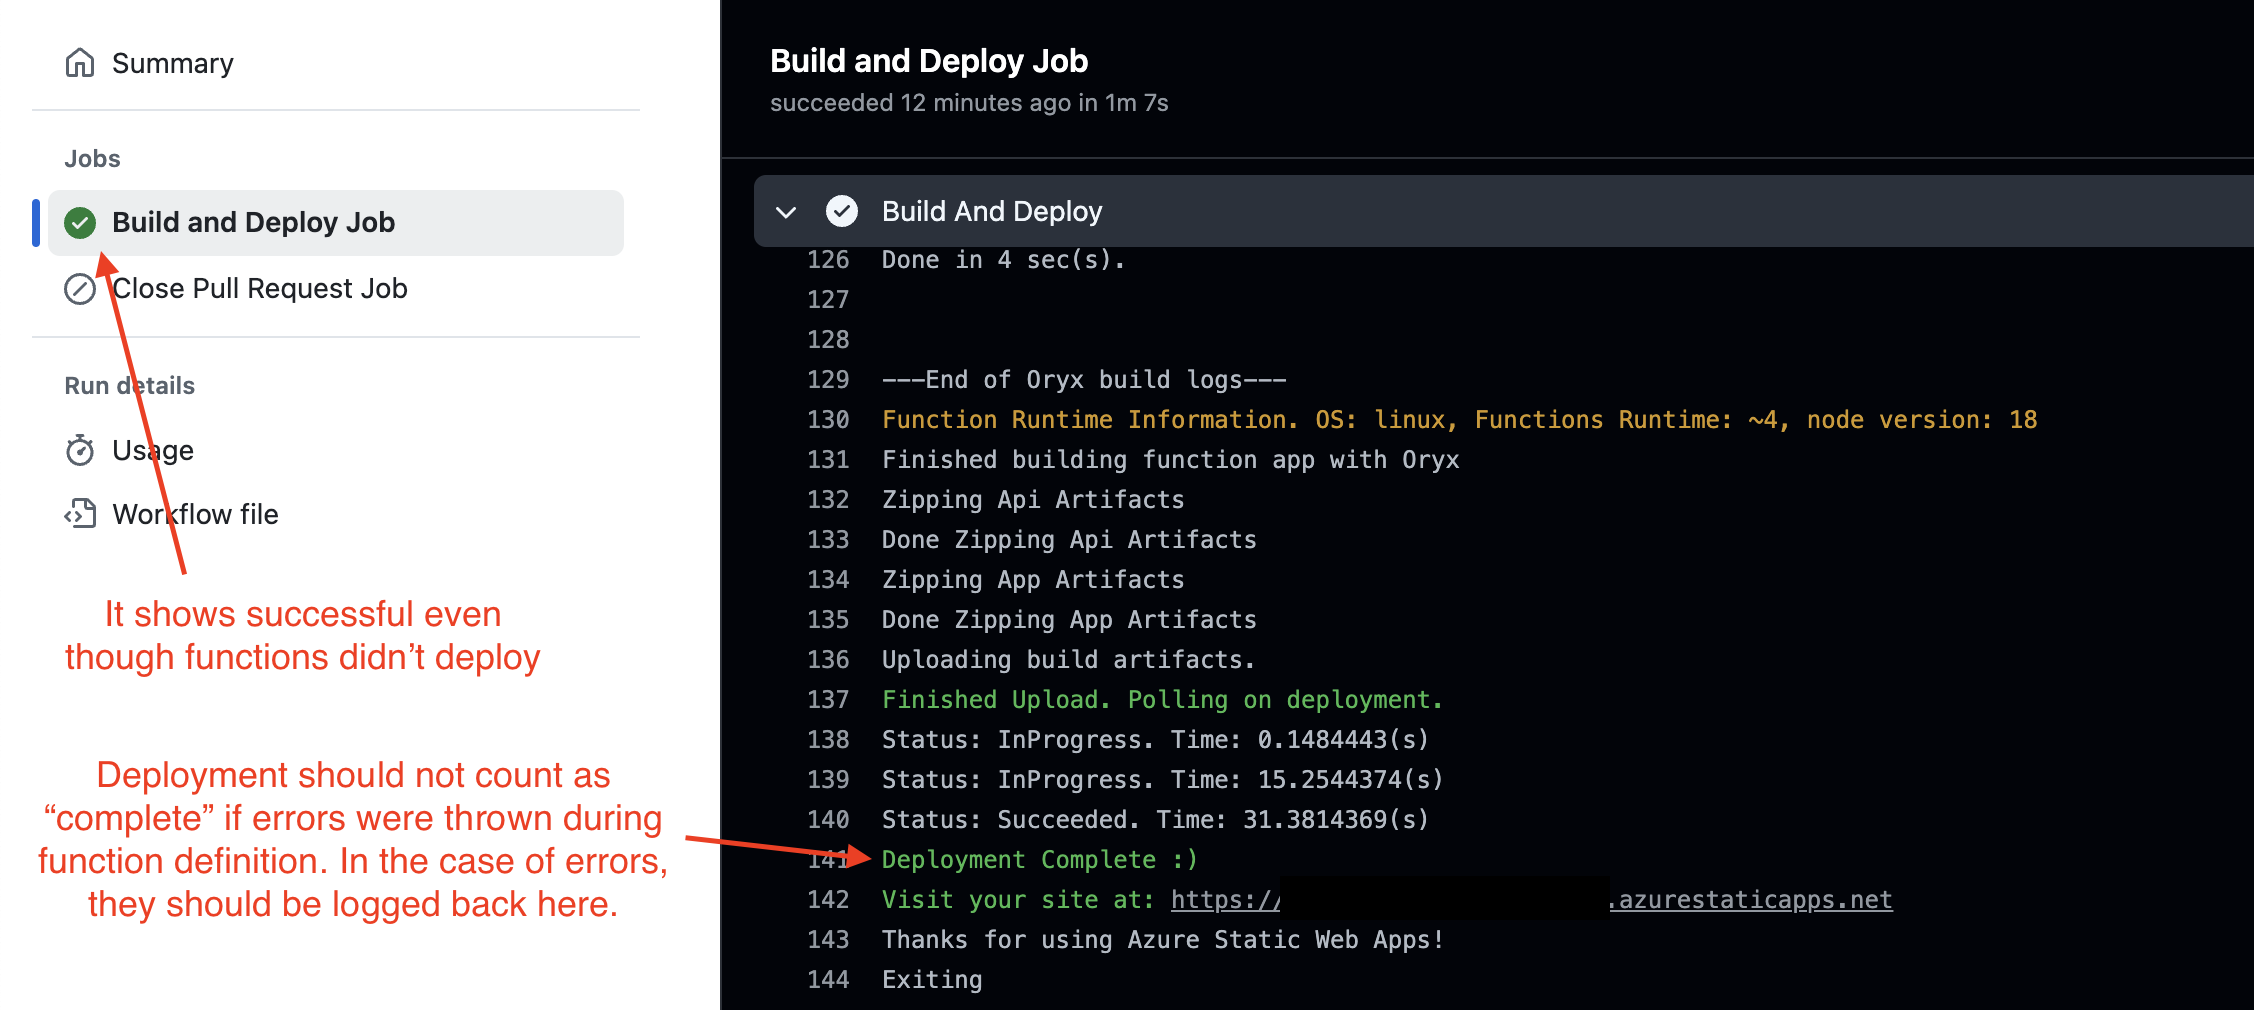Open the Summary page link
This screenshot has height=1010, width=2254.
(172, 63)
